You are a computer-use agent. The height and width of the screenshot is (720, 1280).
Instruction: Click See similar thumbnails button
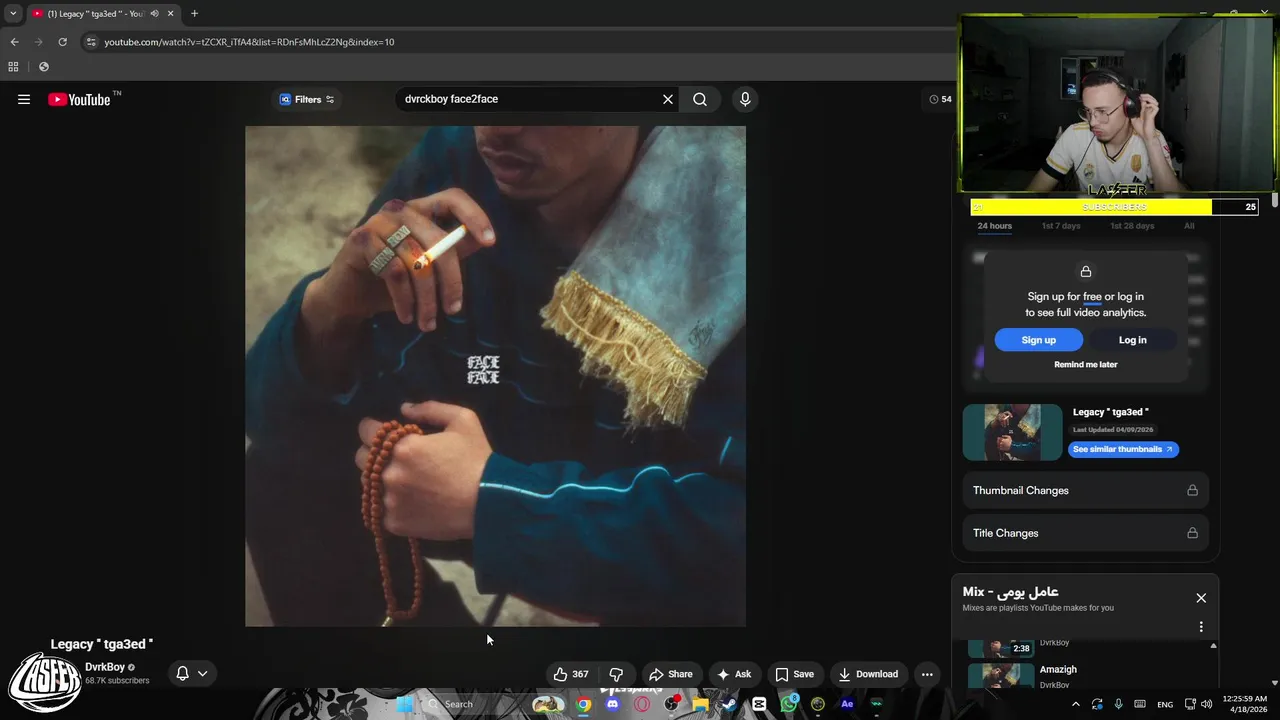(x=1123, y=449)
